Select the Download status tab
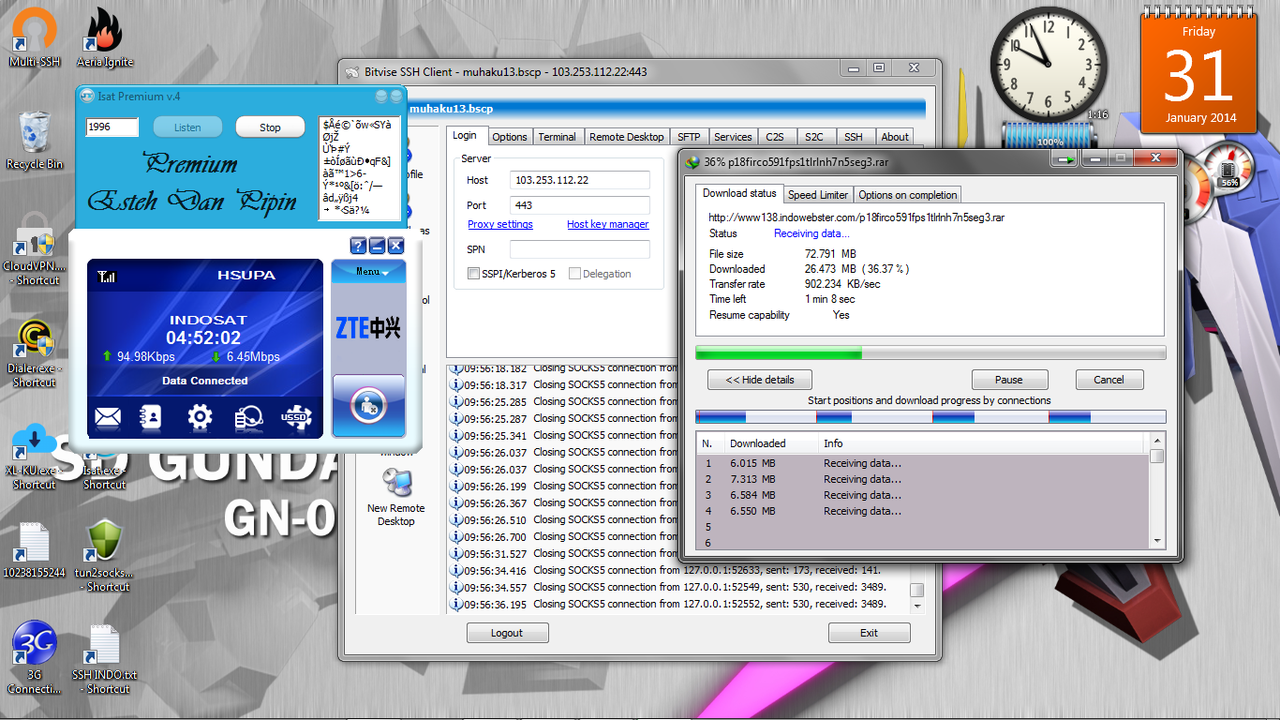The image size is (1280, 720). click(739, 193)
